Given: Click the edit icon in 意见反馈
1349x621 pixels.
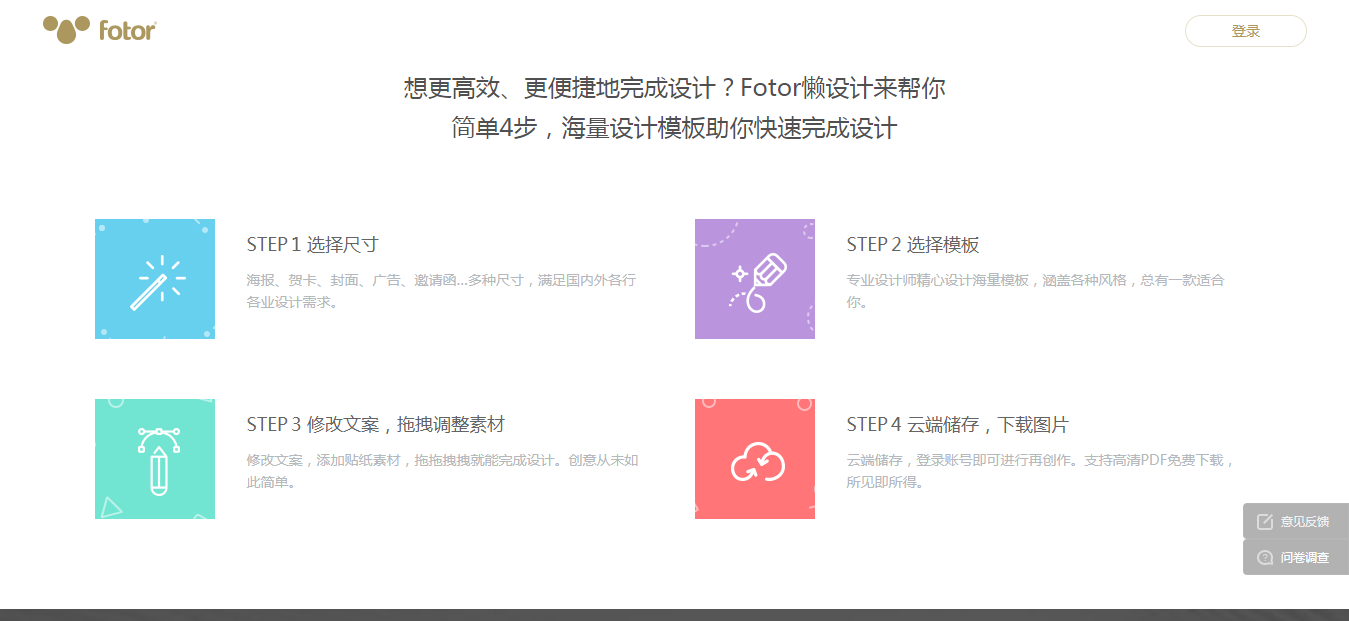Looking at the screenshot, I should pos(1264,521).
